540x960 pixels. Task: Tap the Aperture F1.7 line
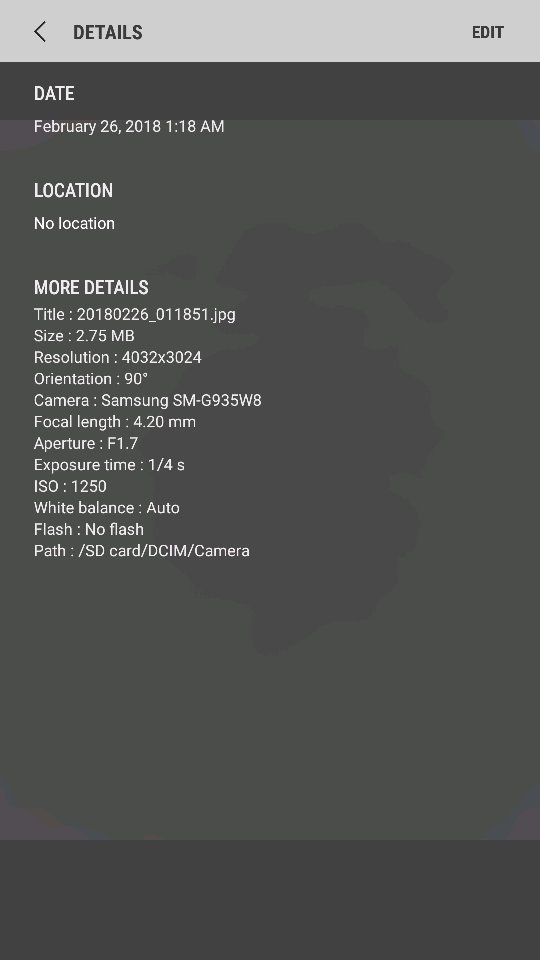[86, 443]
